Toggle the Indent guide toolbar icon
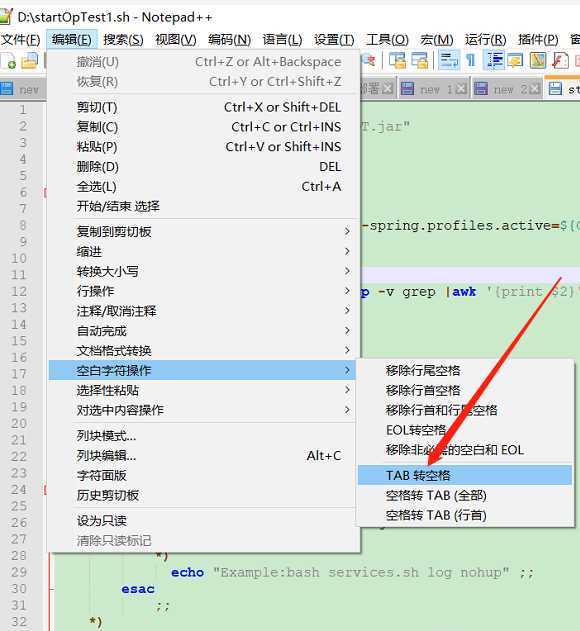580x631 pixels. (494, 61)
